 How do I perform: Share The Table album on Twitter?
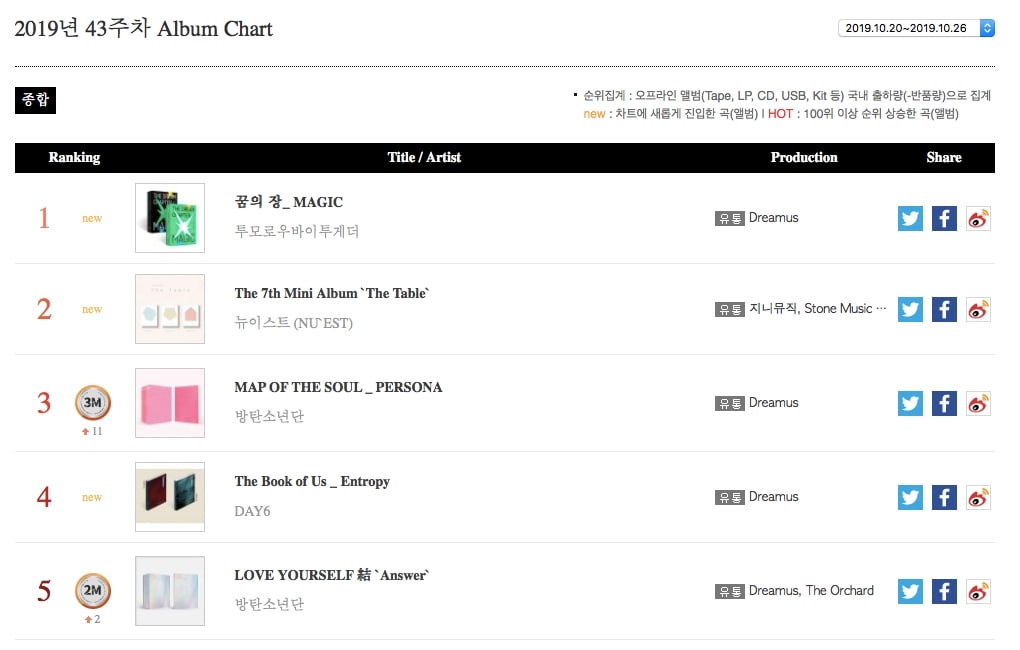click(x=910, y=309)
